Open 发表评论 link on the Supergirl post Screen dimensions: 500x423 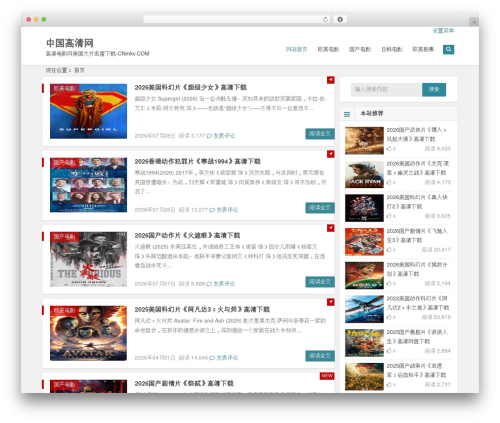click(x=224, y=136)
